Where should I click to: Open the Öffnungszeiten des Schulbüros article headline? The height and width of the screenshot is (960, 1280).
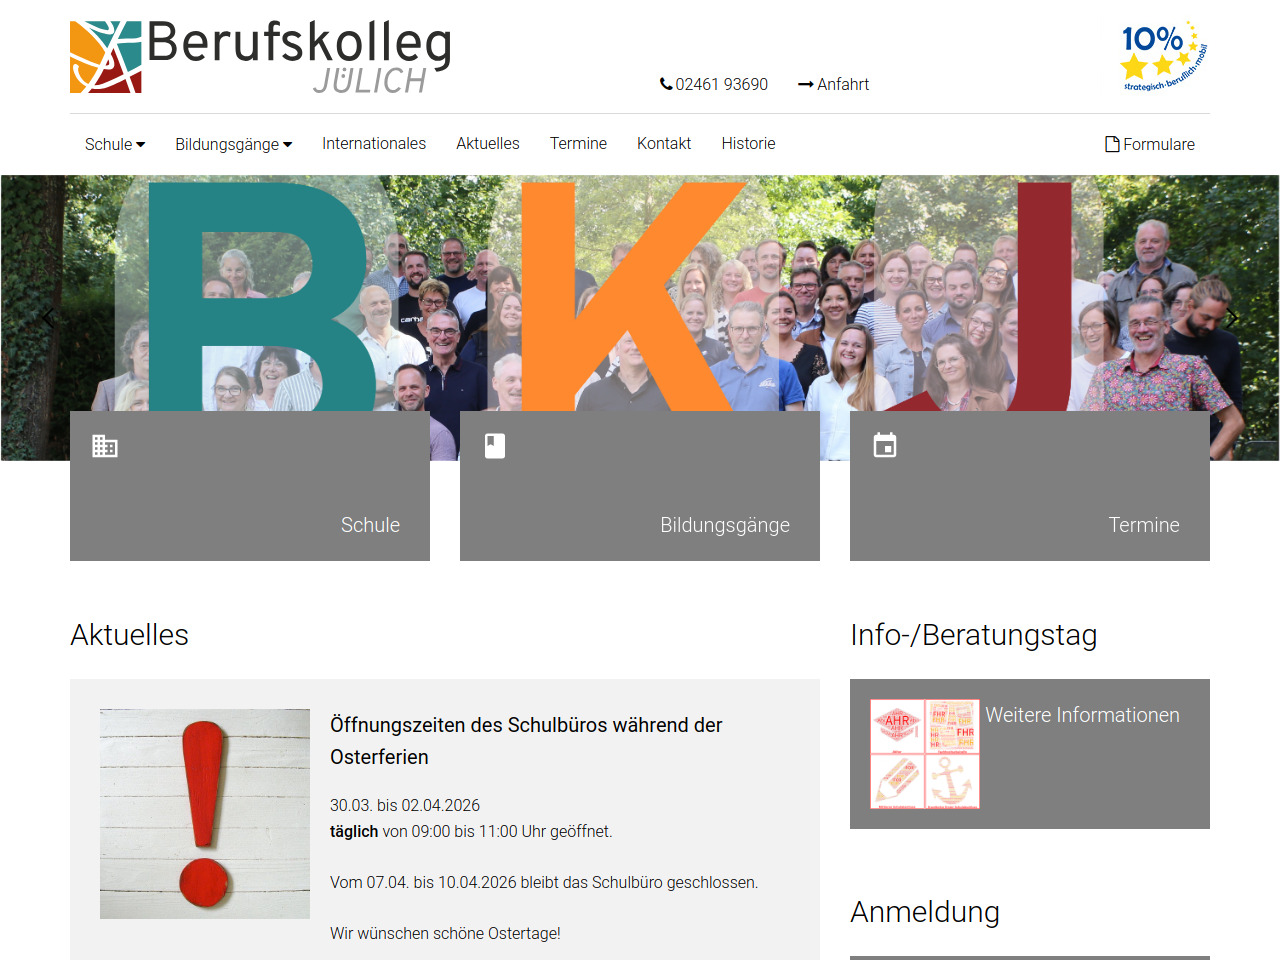pyautogui.click(x=526, y=741)
